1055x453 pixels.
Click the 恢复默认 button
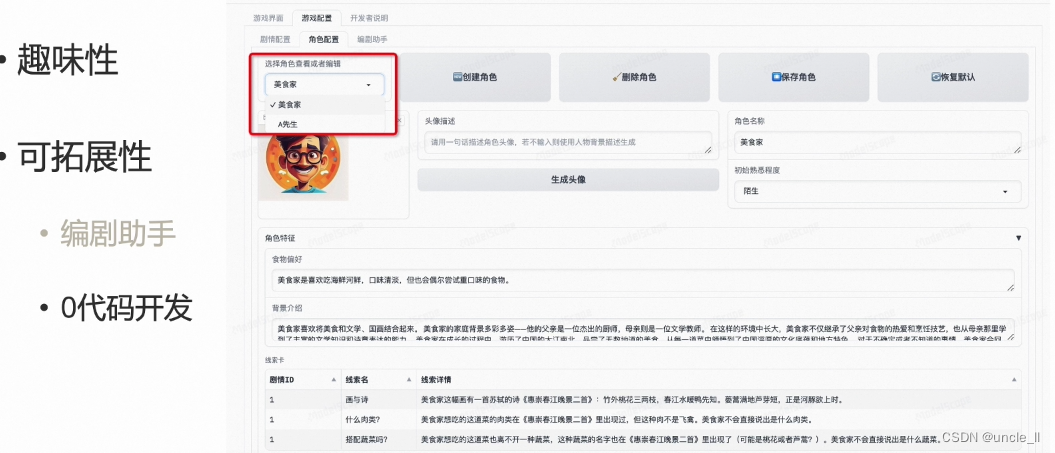coord(953,77)
